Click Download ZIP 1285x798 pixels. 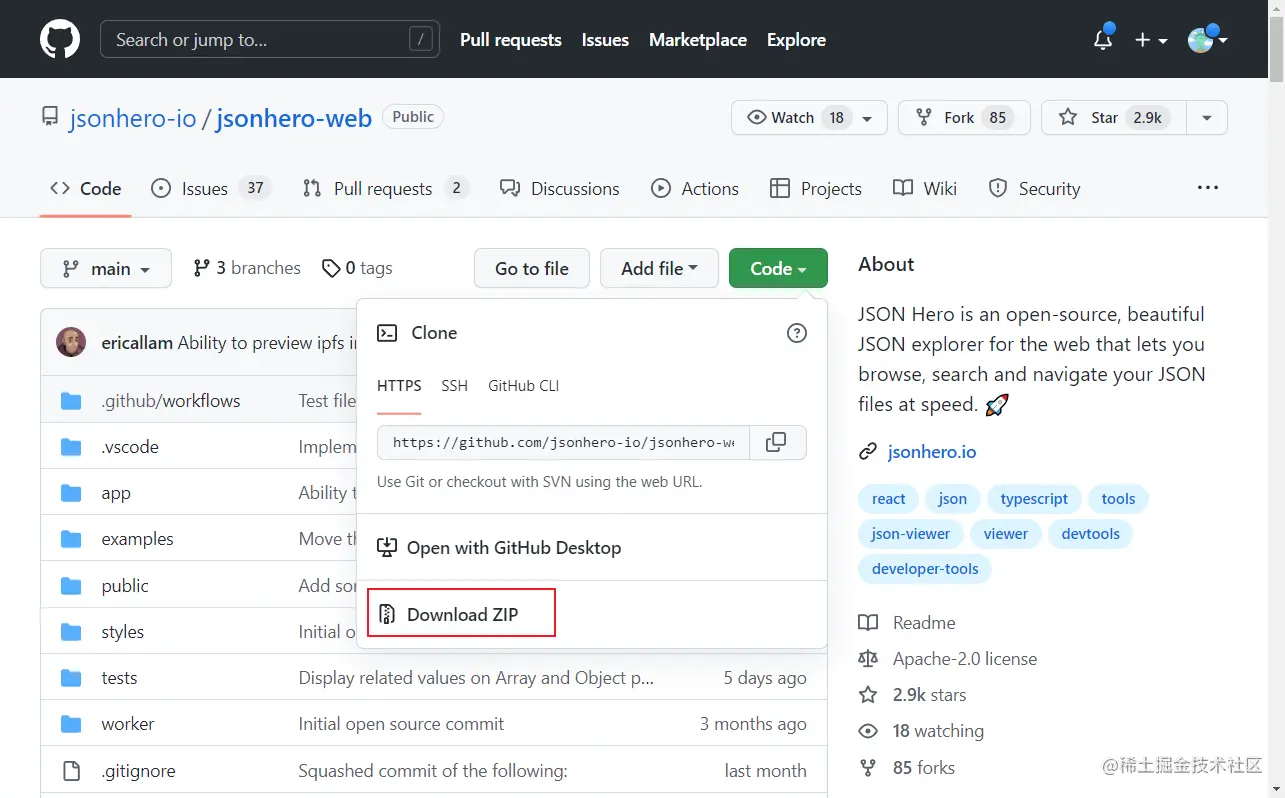(461, 614)
